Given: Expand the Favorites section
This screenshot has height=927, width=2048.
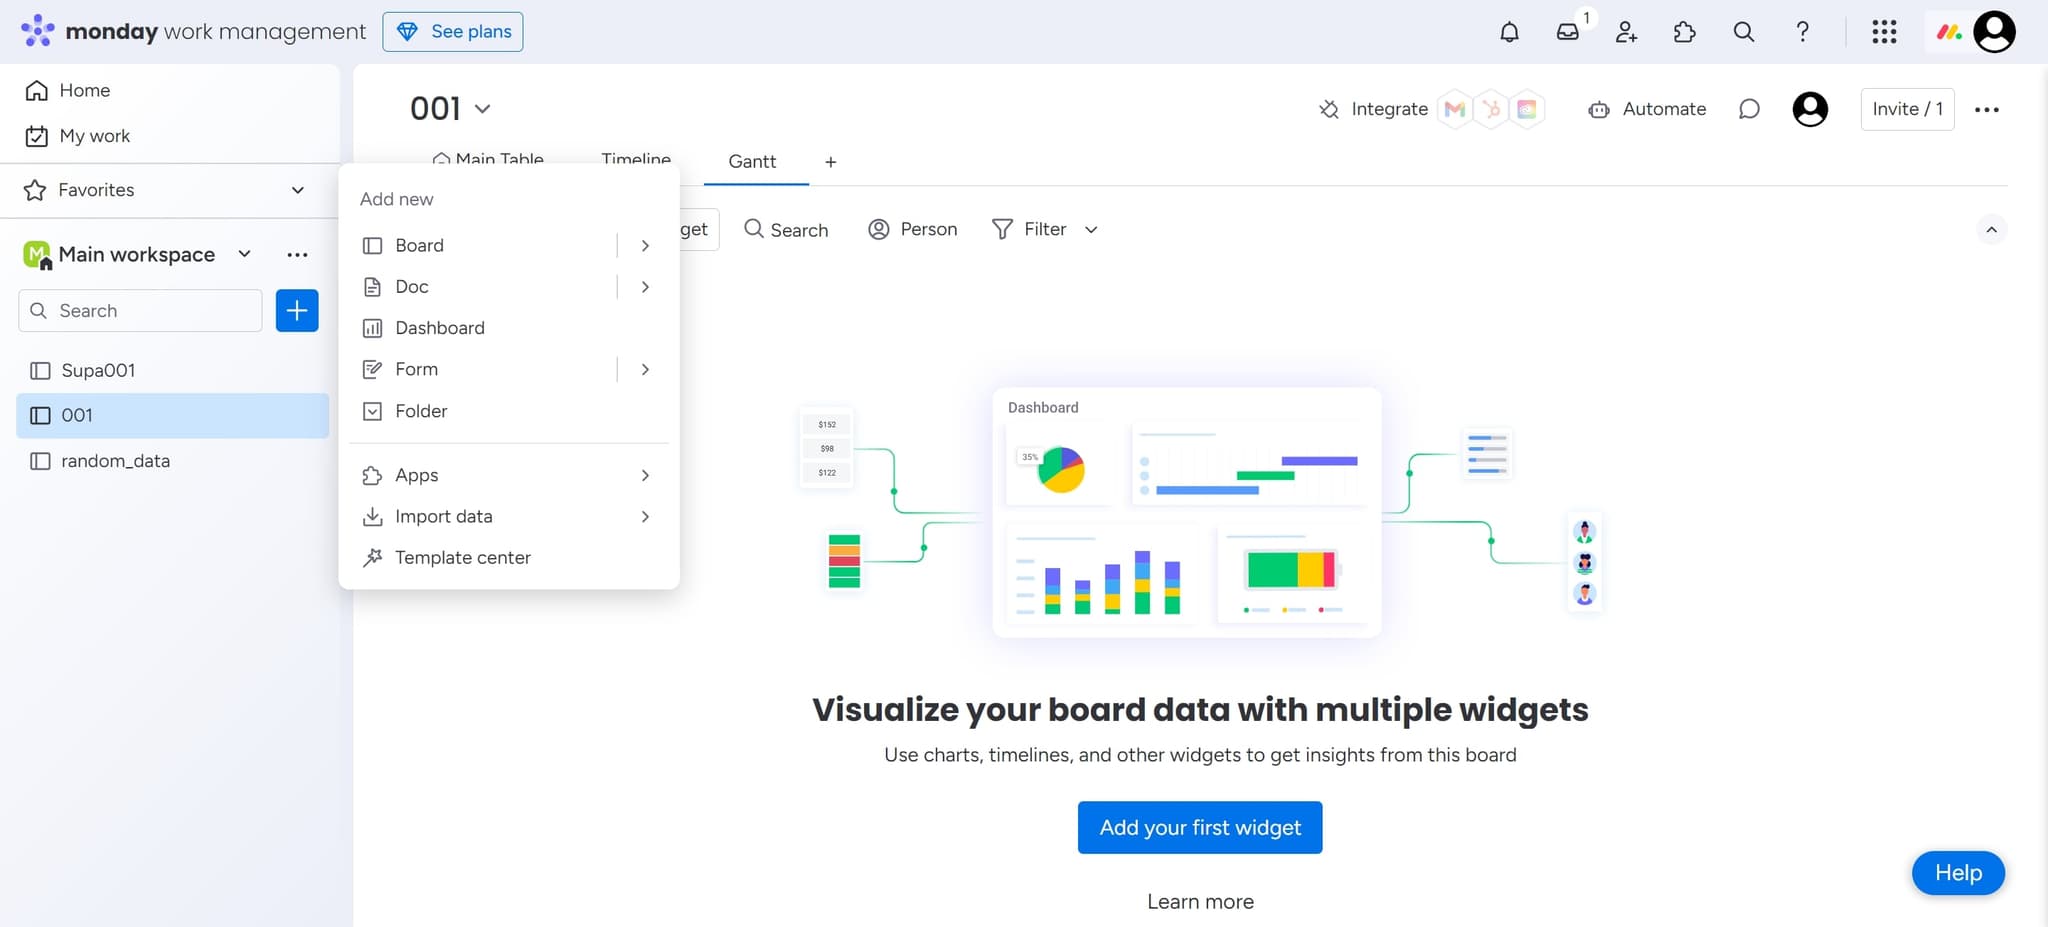Looking at the screenshot, I should [x=297, y=190].
